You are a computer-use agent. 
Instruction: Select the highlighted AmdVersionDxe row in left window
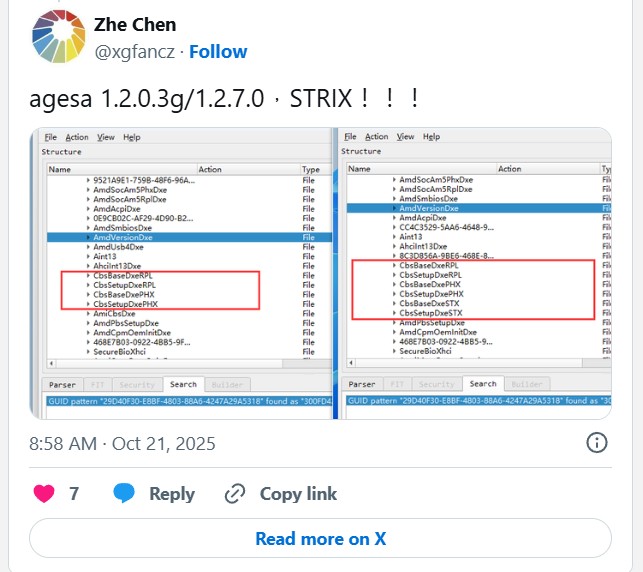click(x=189, y=237)
